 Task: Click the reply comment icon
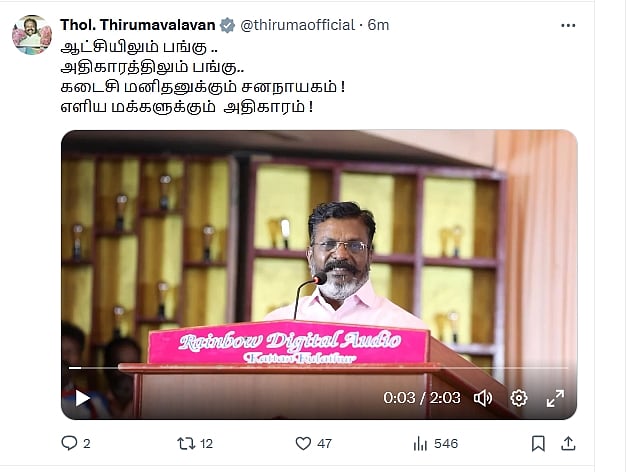tap(69, 443)
